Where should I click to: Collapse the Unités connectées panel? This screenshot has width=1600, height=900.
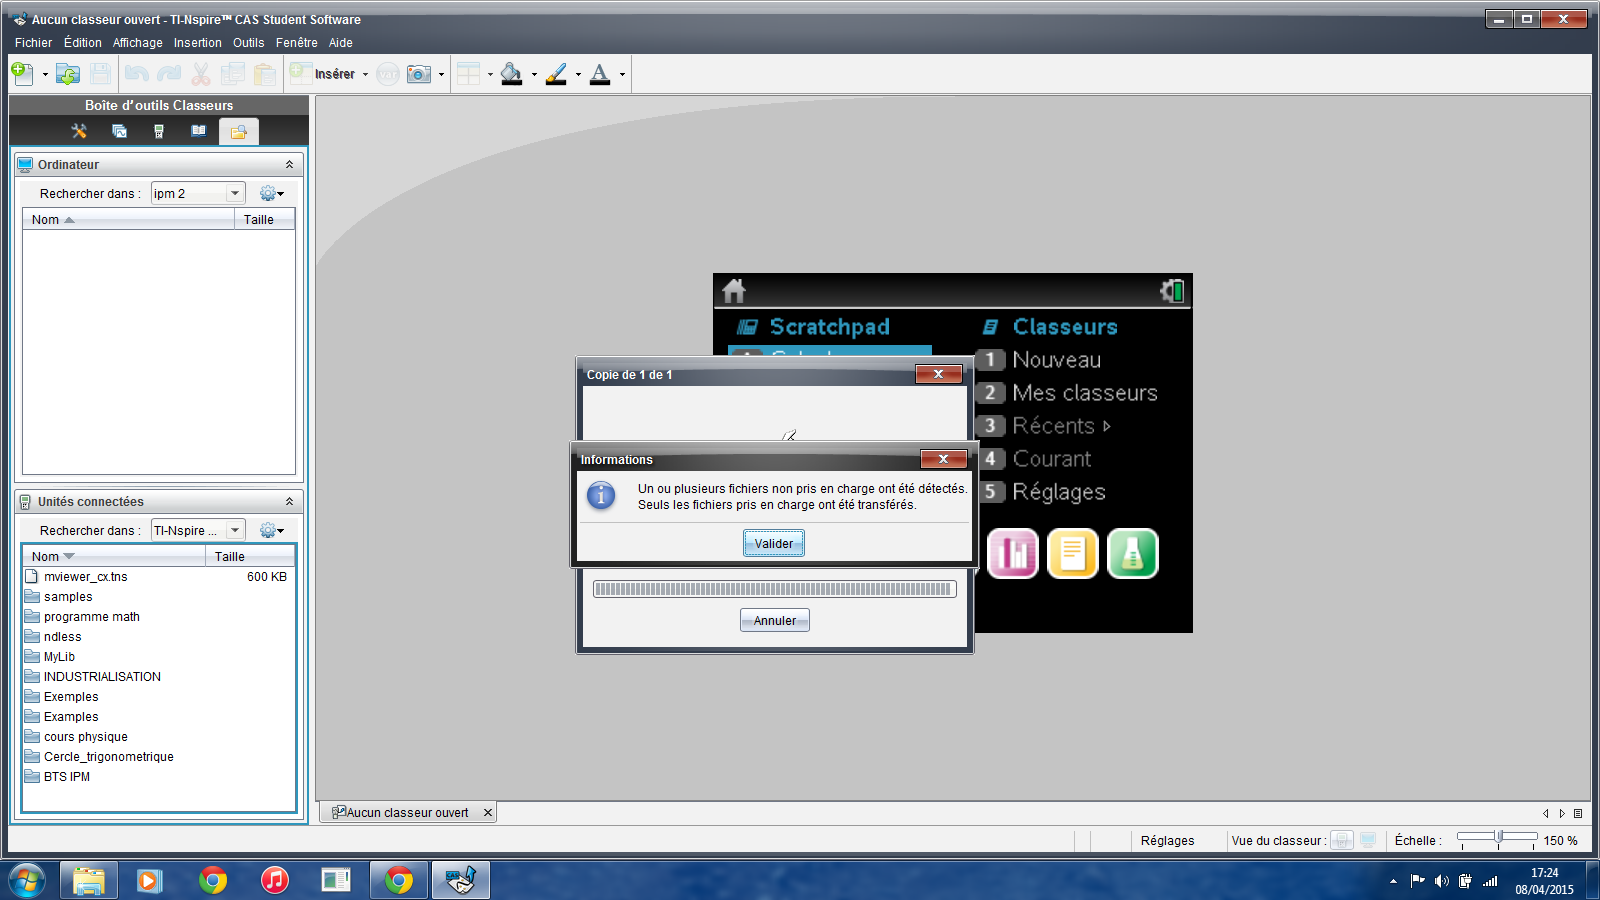(x=289, y=502)
